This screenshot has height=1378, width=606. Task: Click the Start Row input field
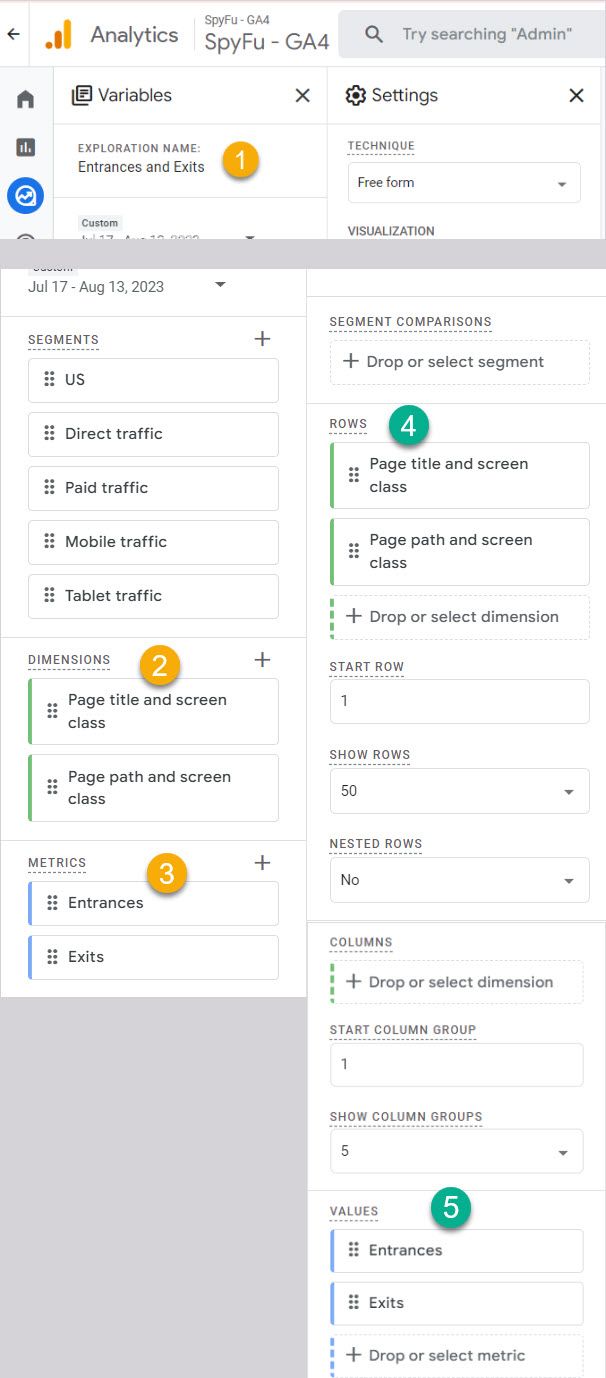(460, 701)
